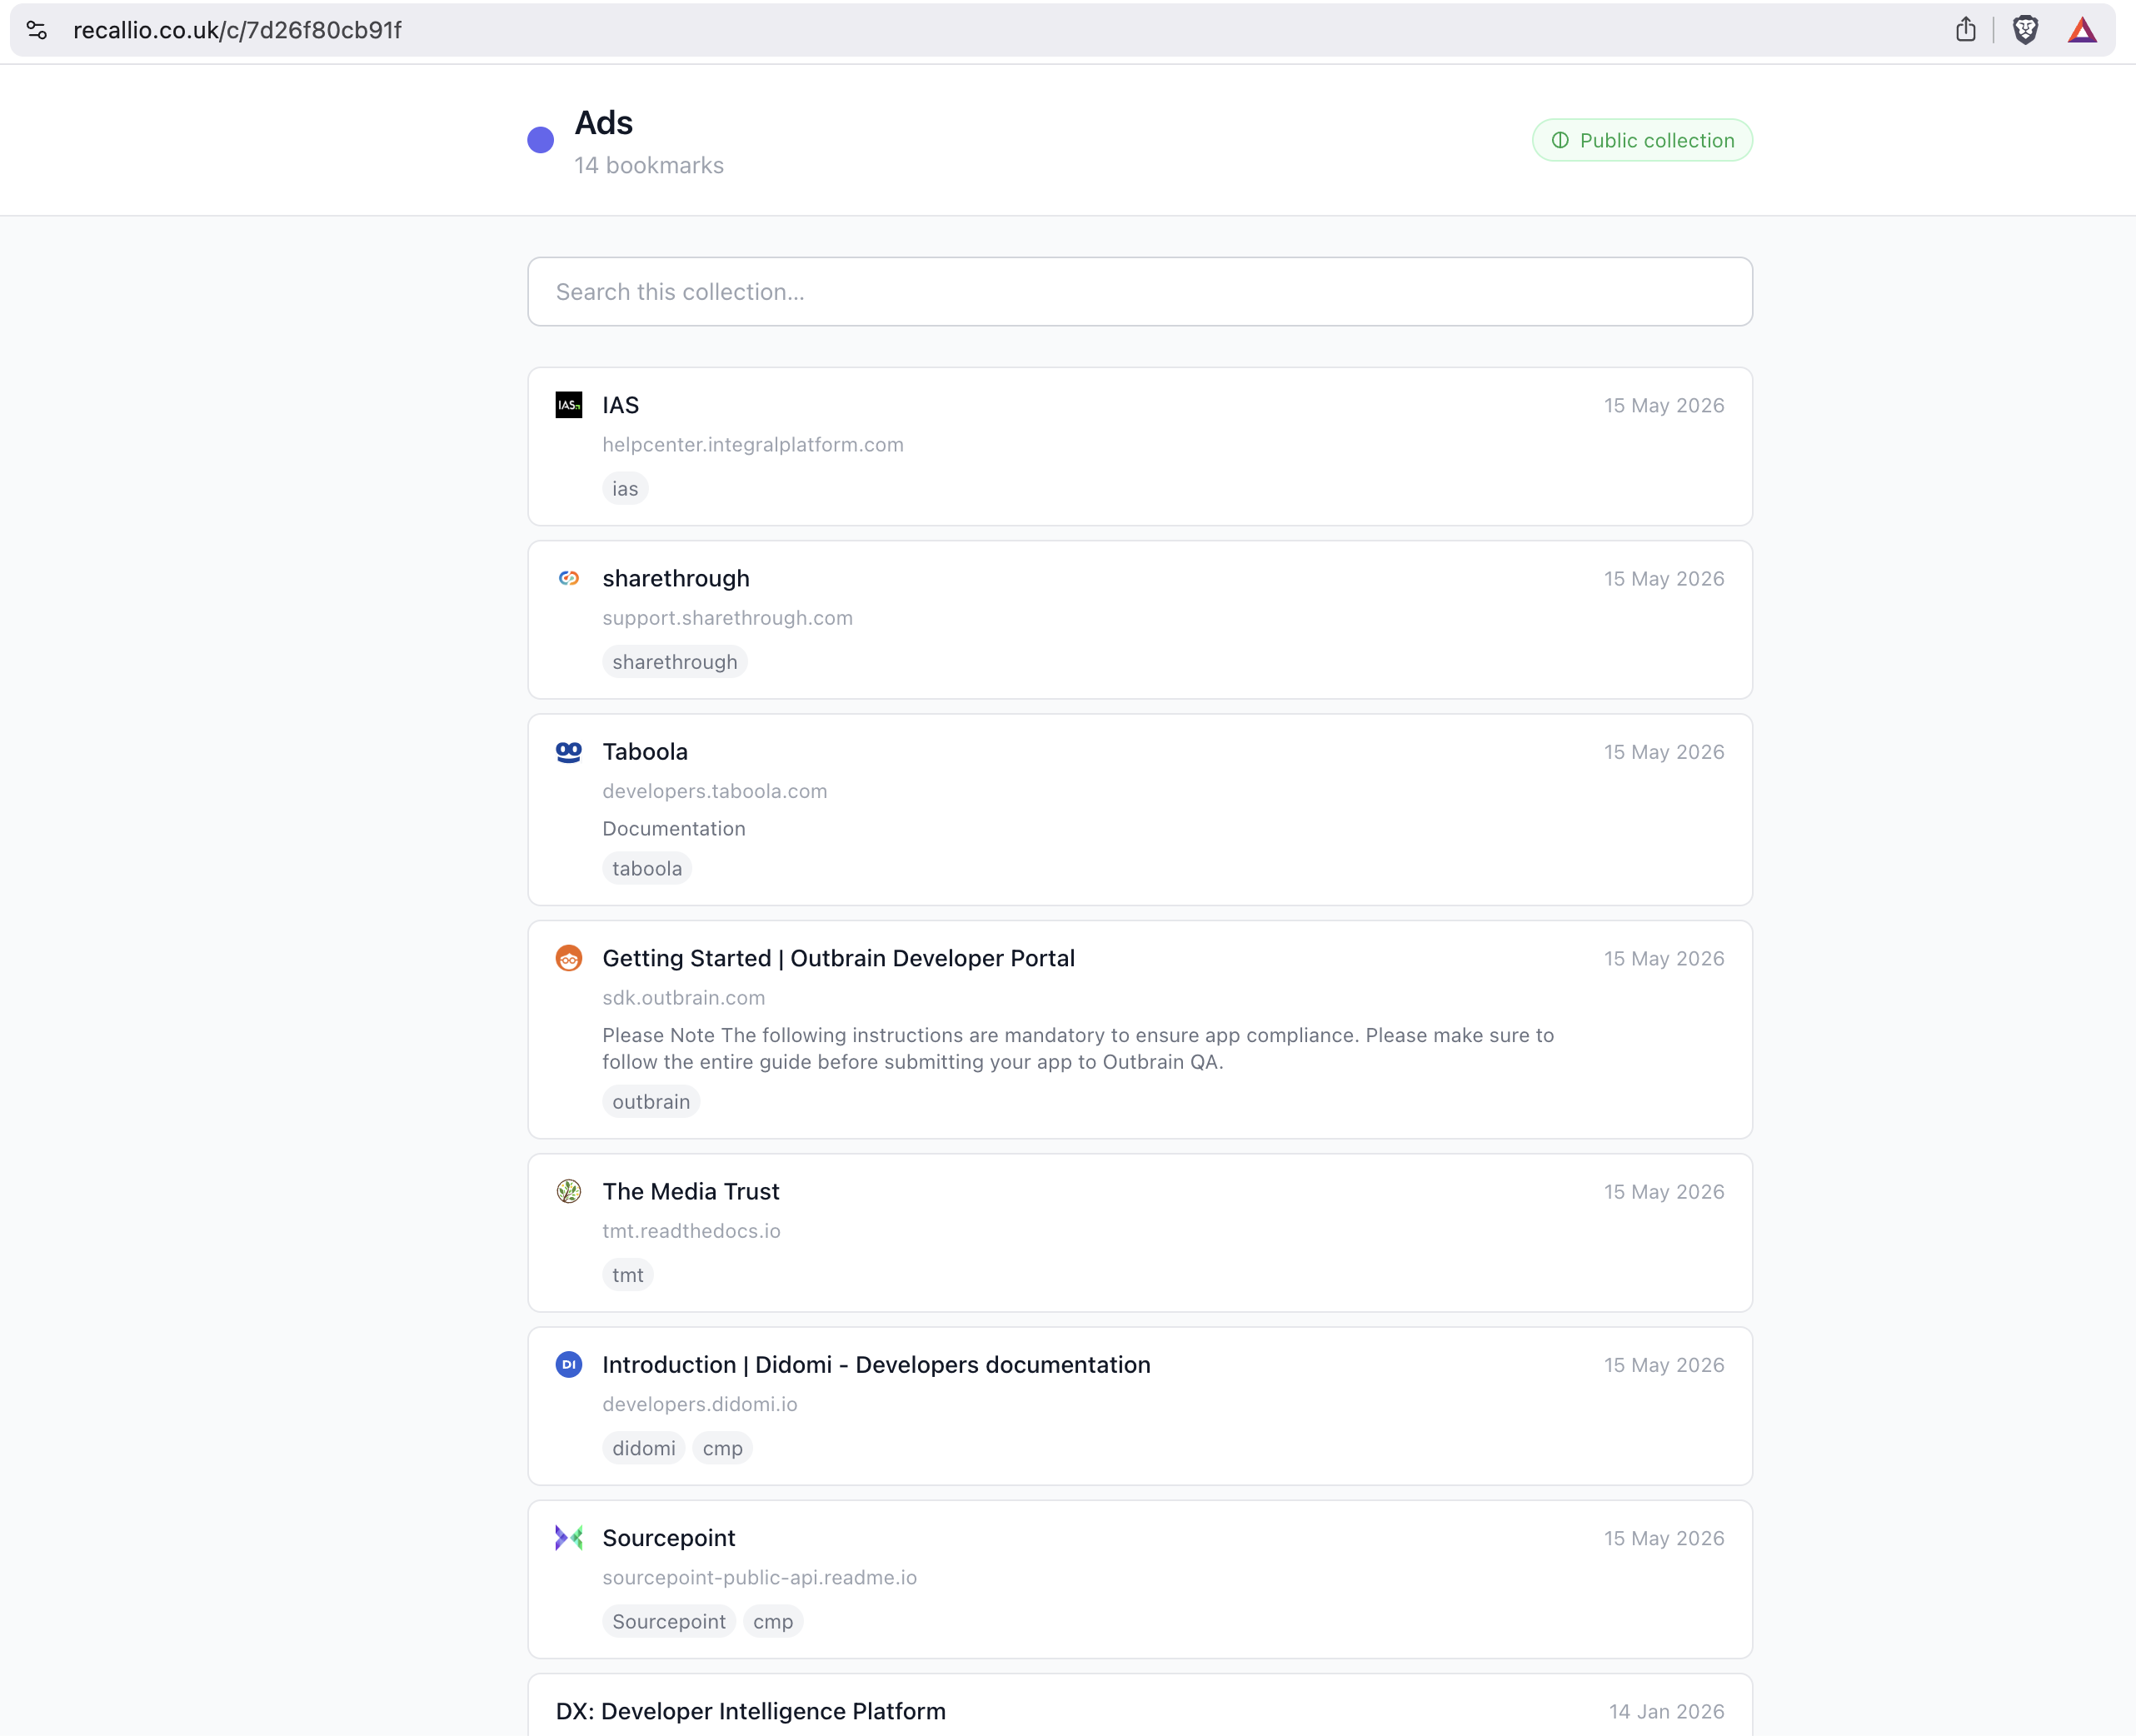
Task: Open Introduction Didomi Developers documentation bookmark
Action: pyautogui.click(x=876, y=1365)
